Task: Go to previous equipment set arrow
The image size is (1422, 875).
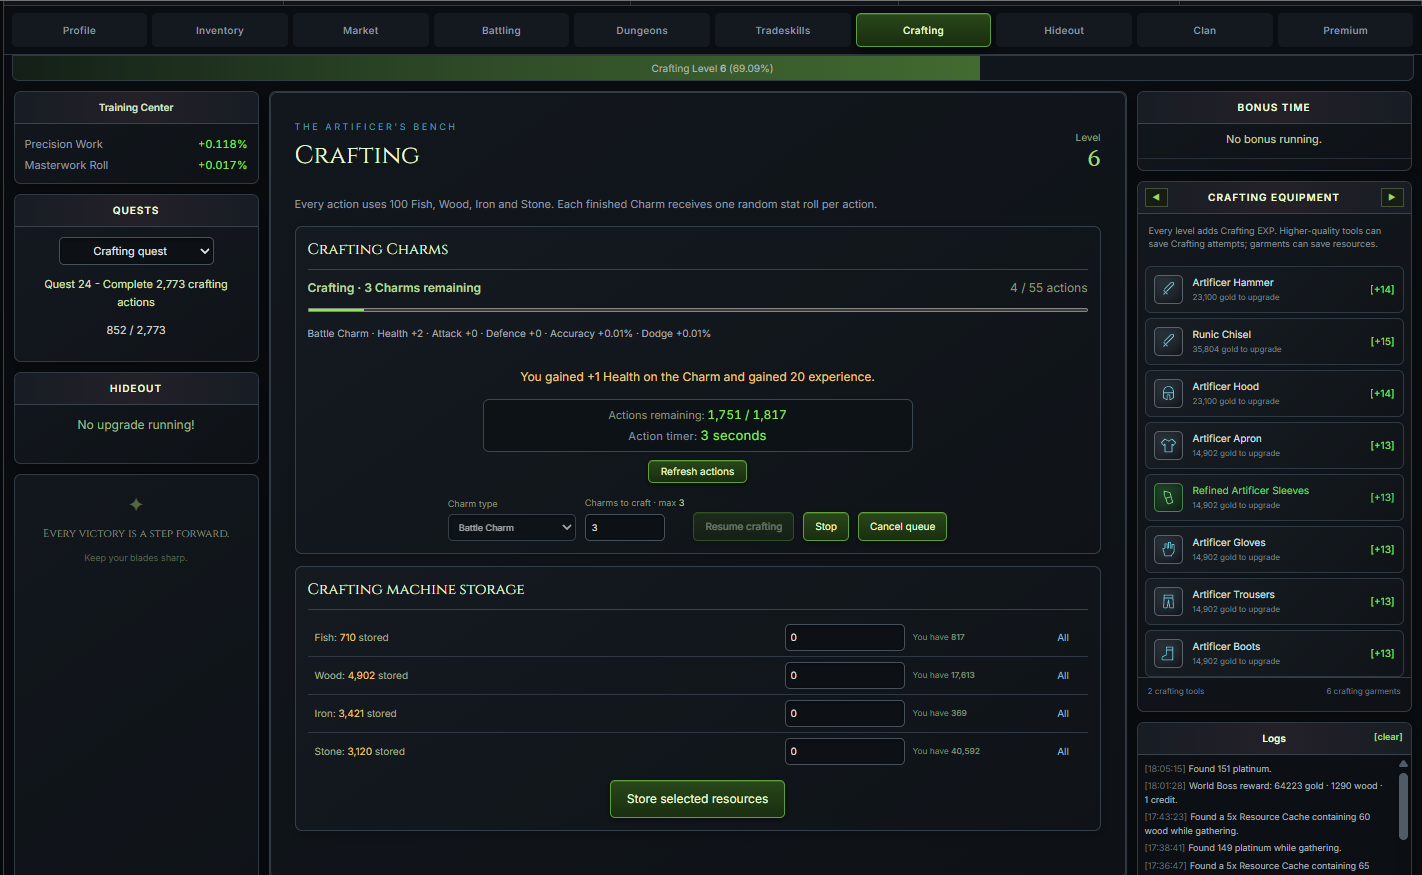Action: [1156, 197]
